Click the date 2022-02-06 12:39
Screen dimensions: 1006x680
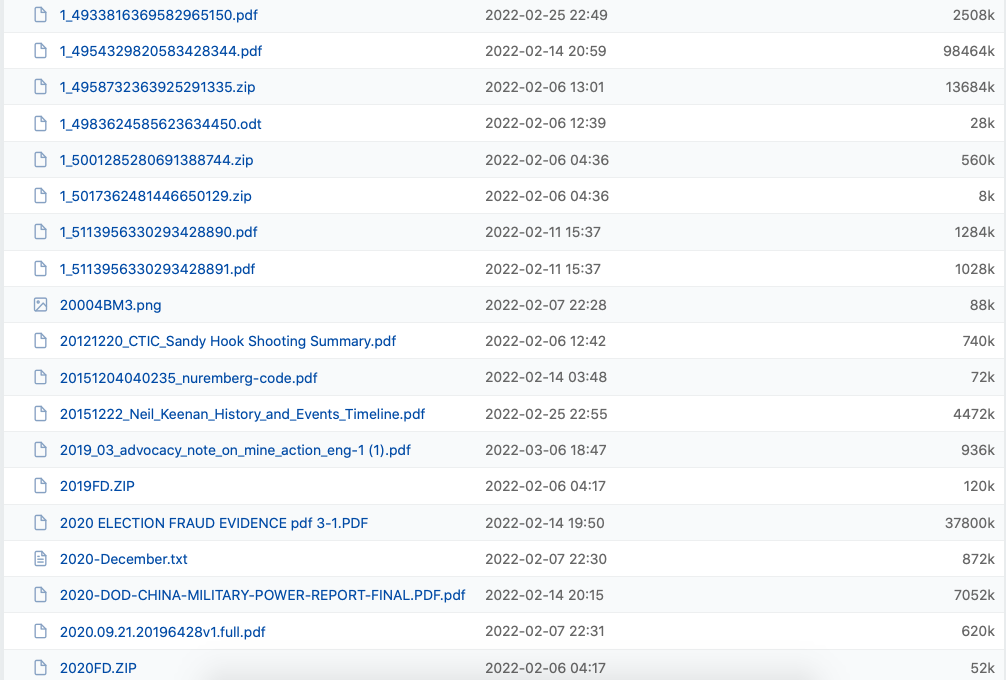pos(545,123)
